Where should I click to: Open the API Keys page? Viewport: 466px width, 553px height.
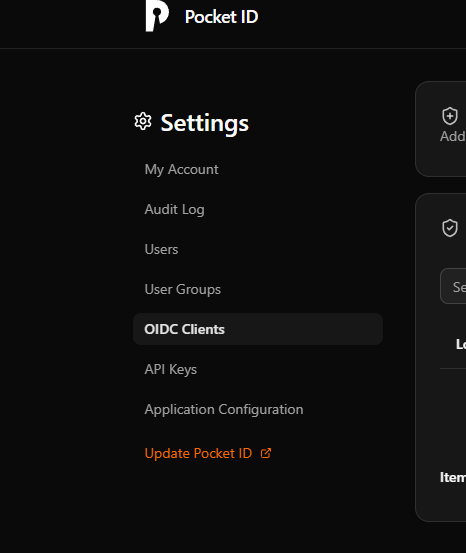point(170,369)
